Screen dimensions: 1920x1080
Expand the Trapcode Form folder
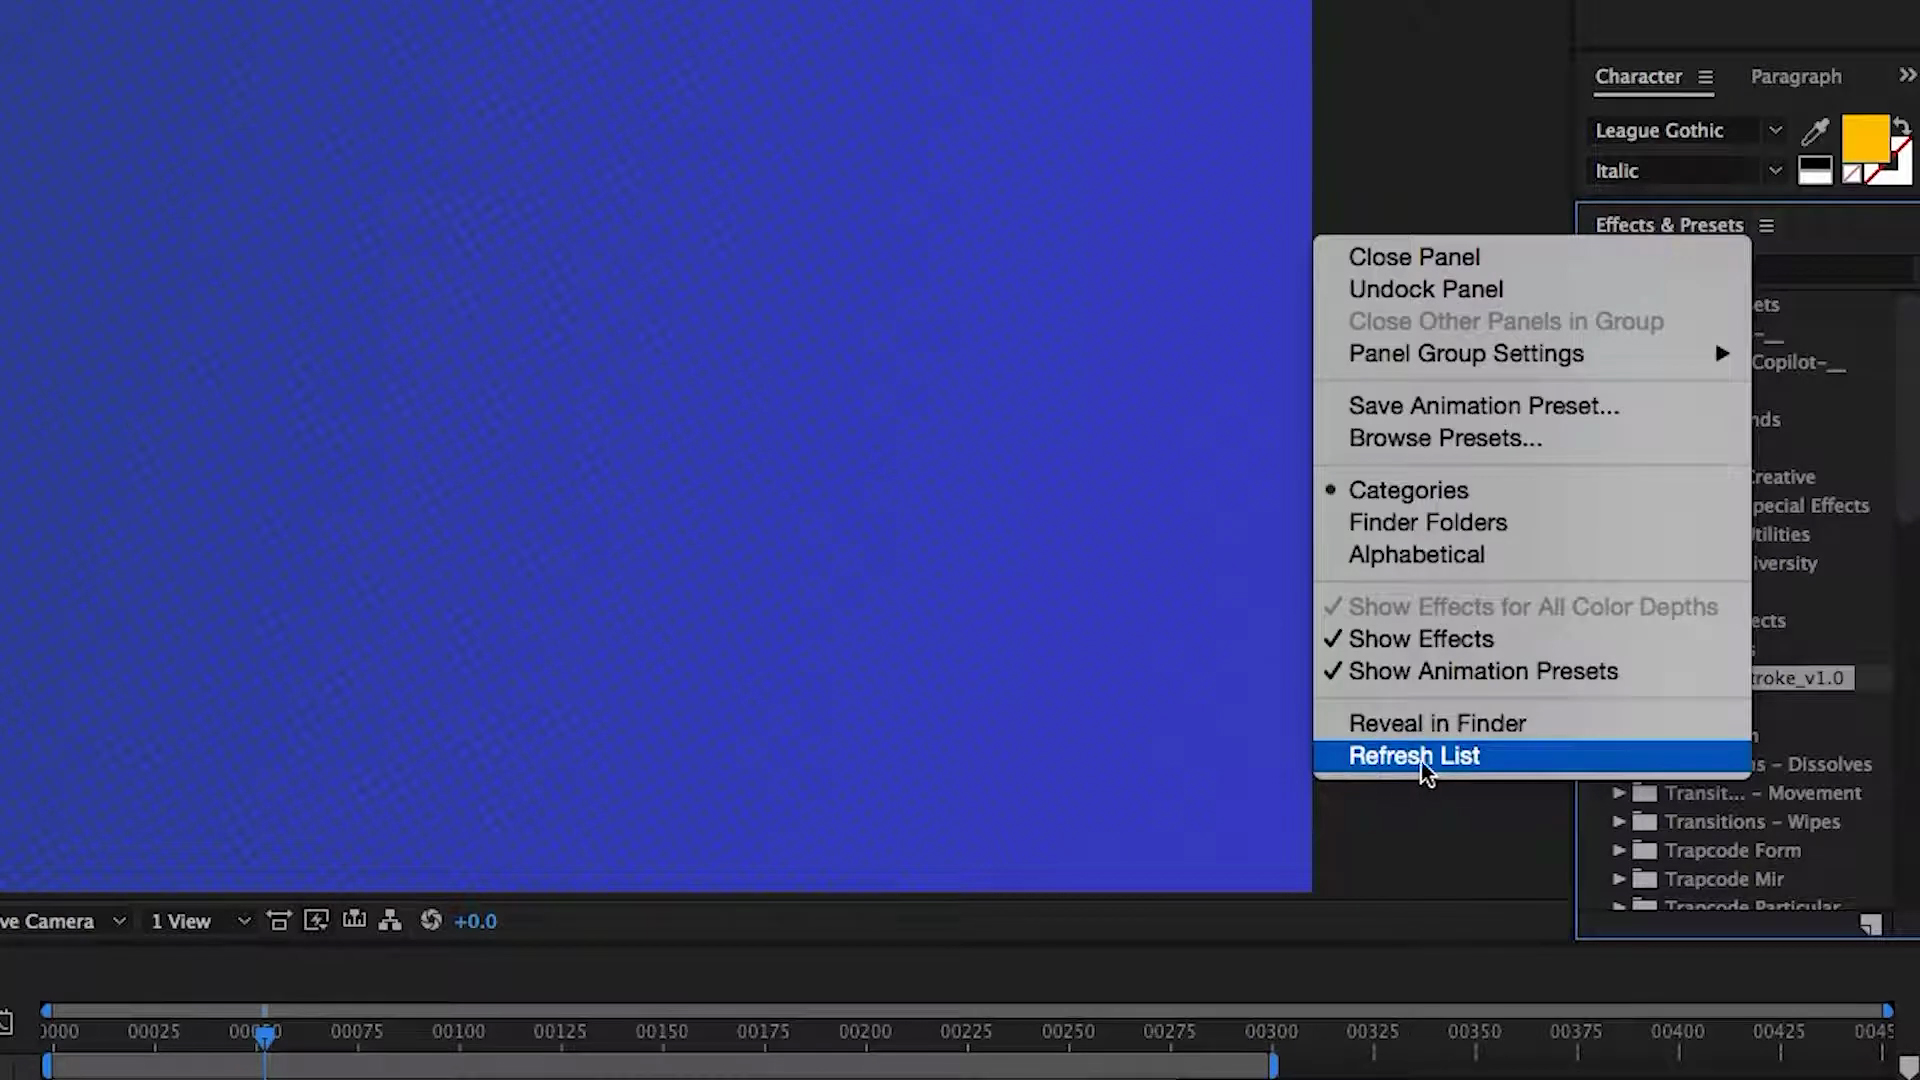click(1618, 850)
